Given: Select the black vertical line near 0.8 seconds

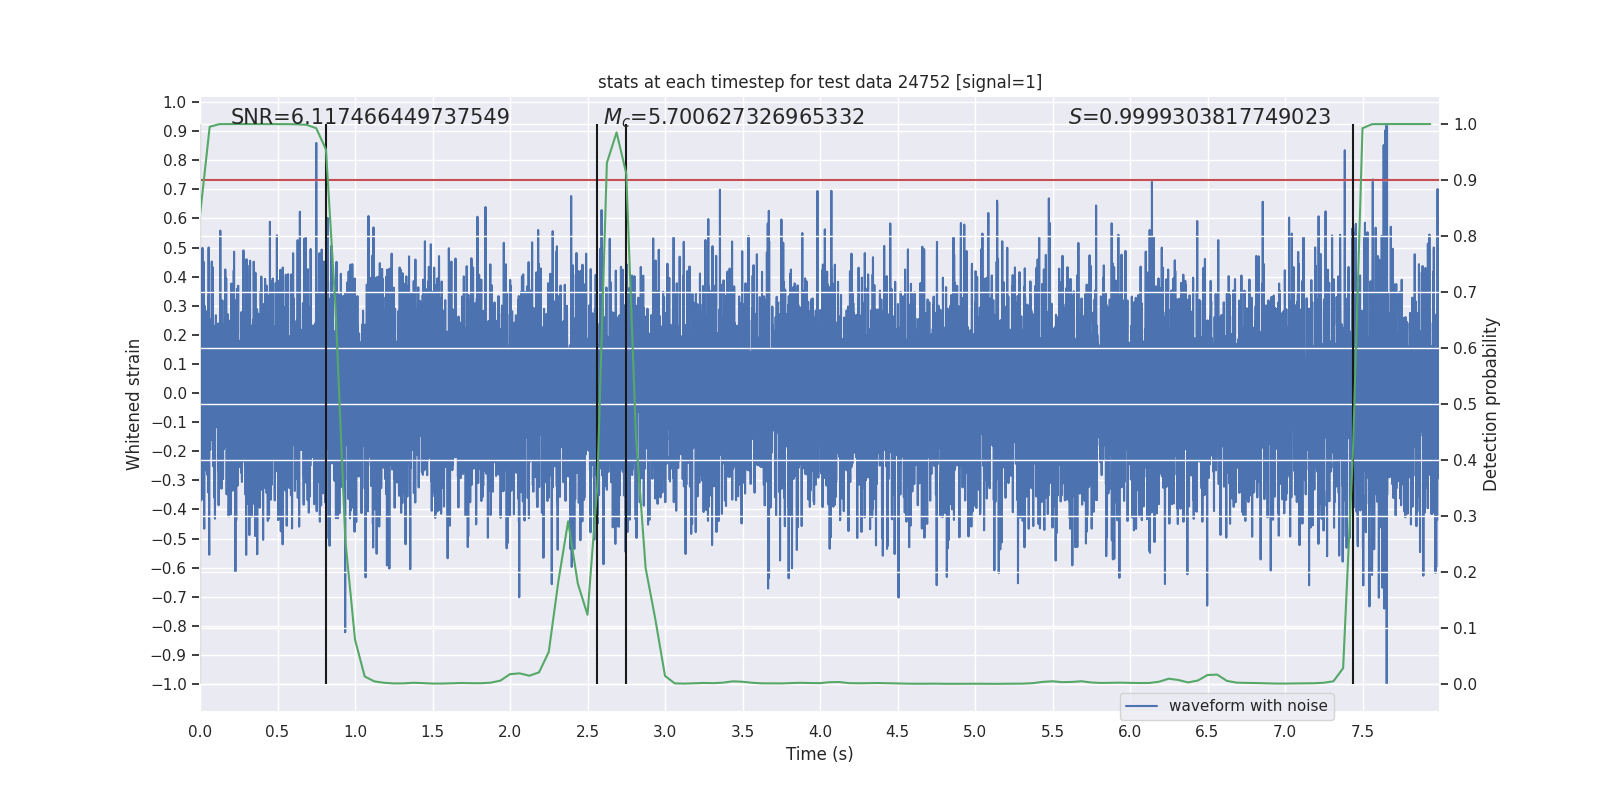Looking at the screenshot, I should pos(326,404).
